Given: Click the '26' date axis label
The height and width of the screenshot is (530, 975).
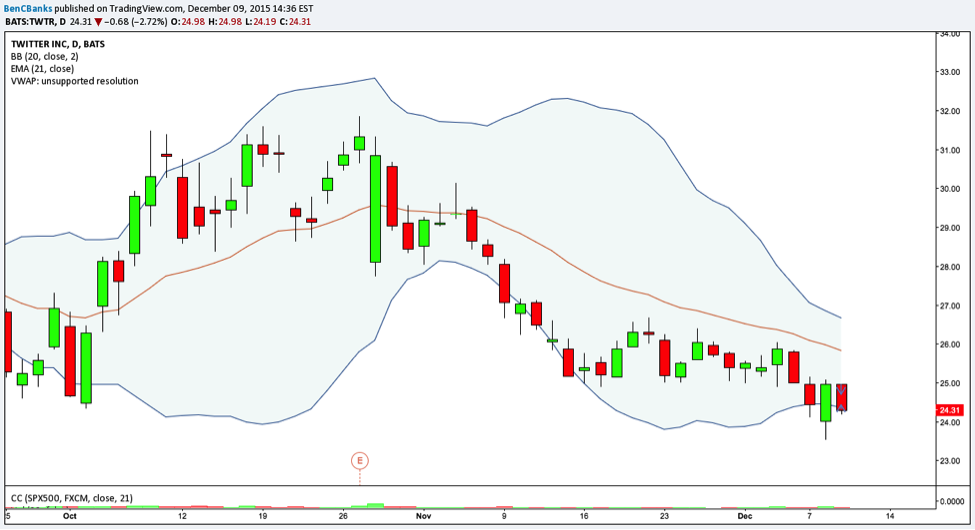Looking at the screenshot, I should (343, 516).
